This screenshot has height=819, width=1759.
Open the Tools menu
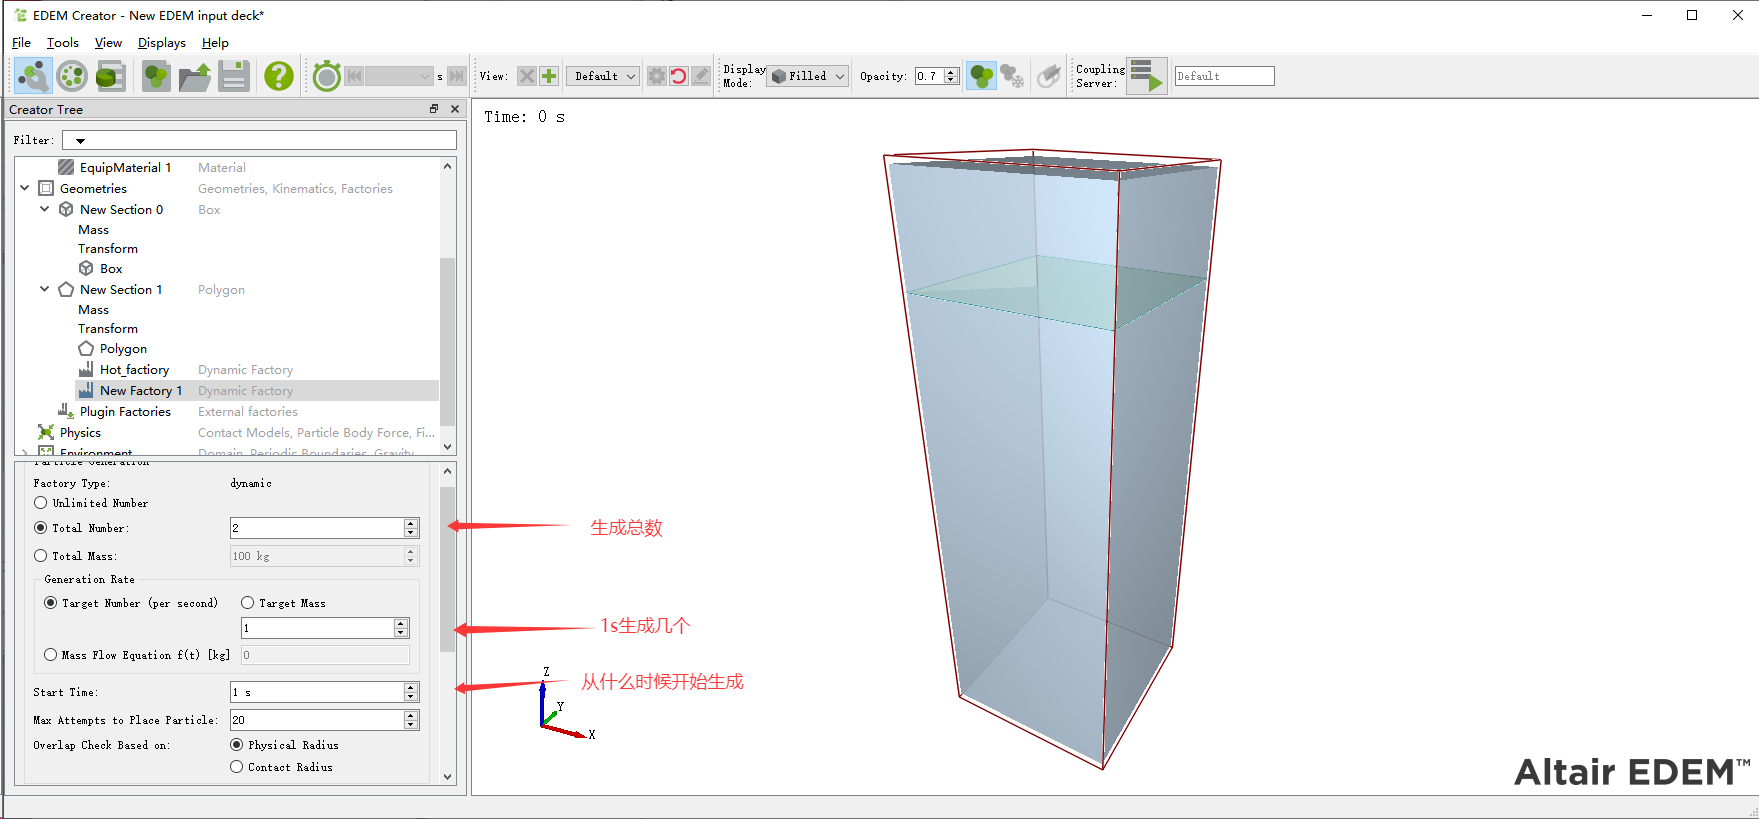(x=62, y=43)
